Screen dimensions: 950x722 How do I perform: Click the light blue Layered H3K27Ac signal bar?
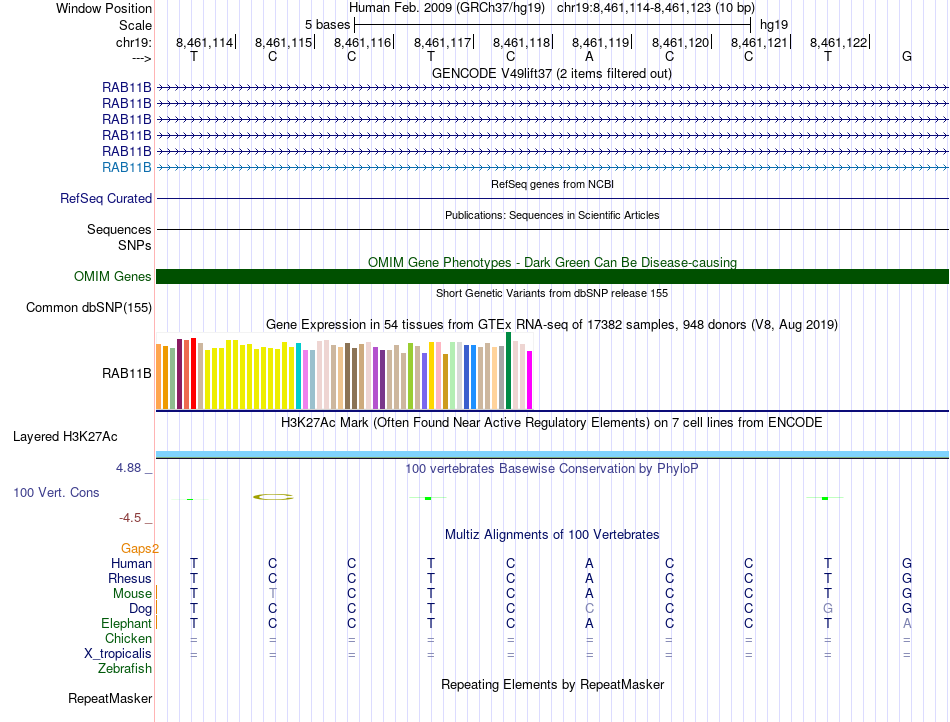point(552,455)
